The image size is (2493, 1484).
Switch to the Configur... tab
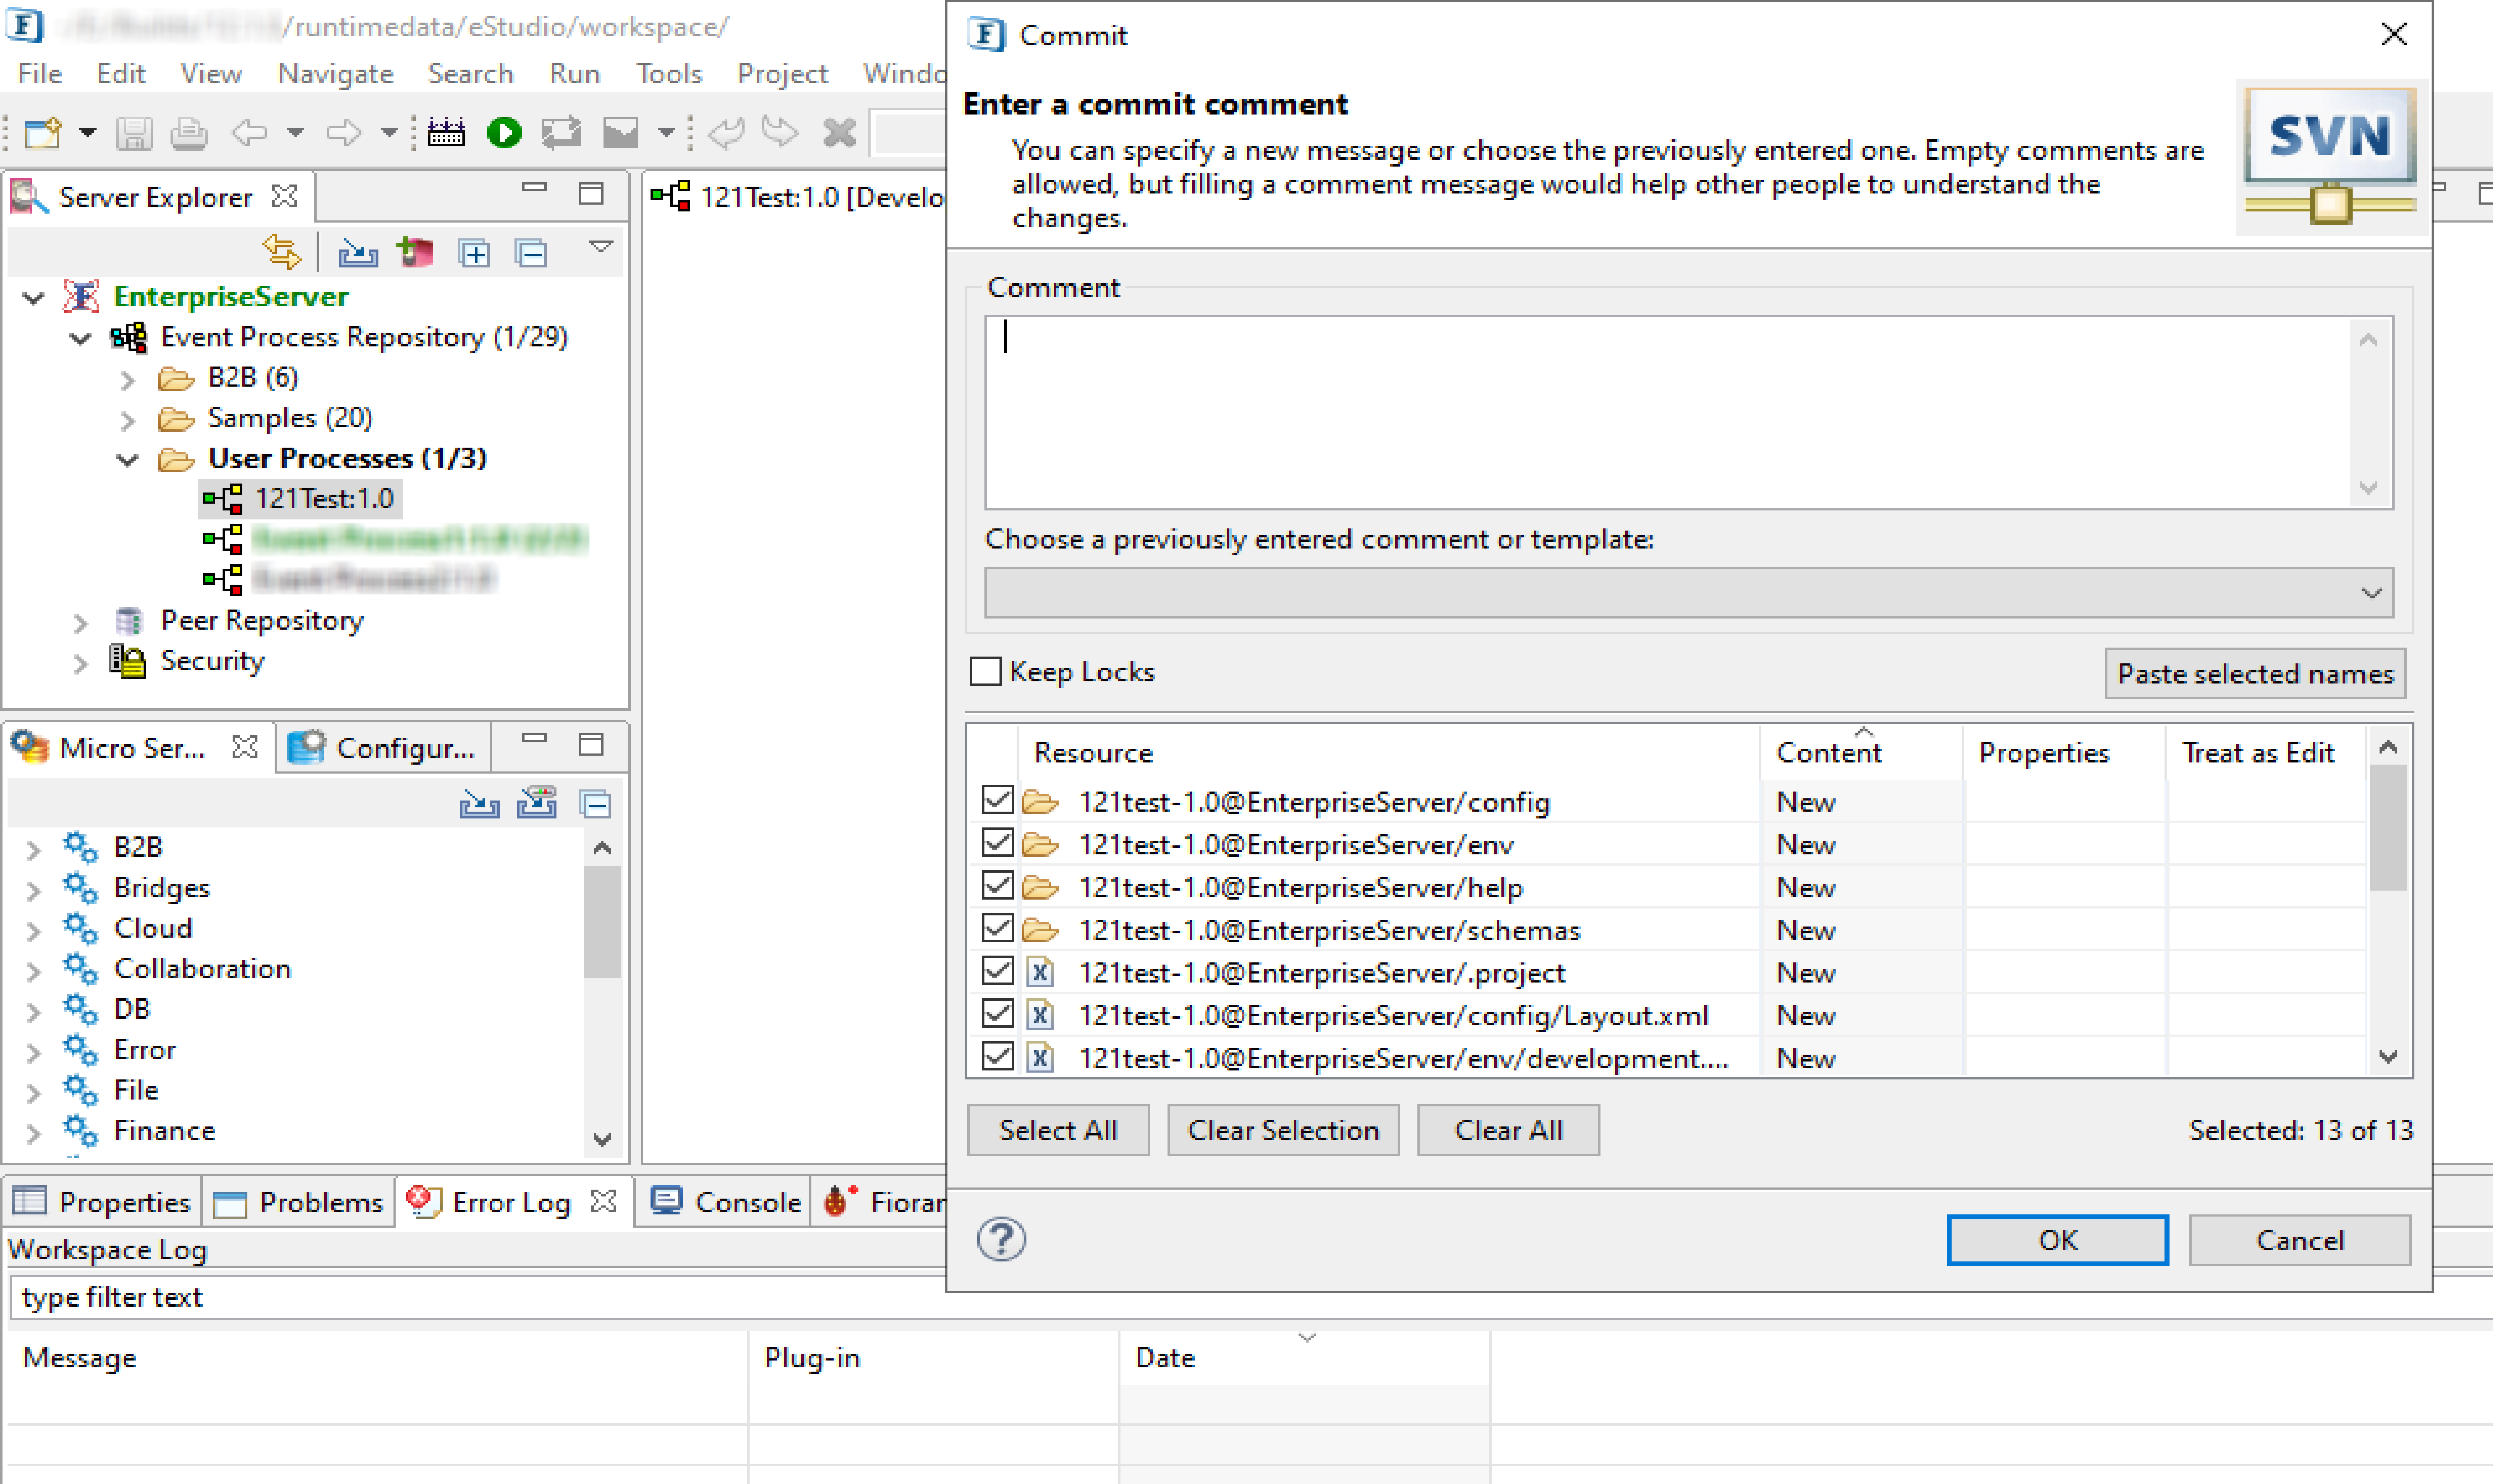point(383,748)
